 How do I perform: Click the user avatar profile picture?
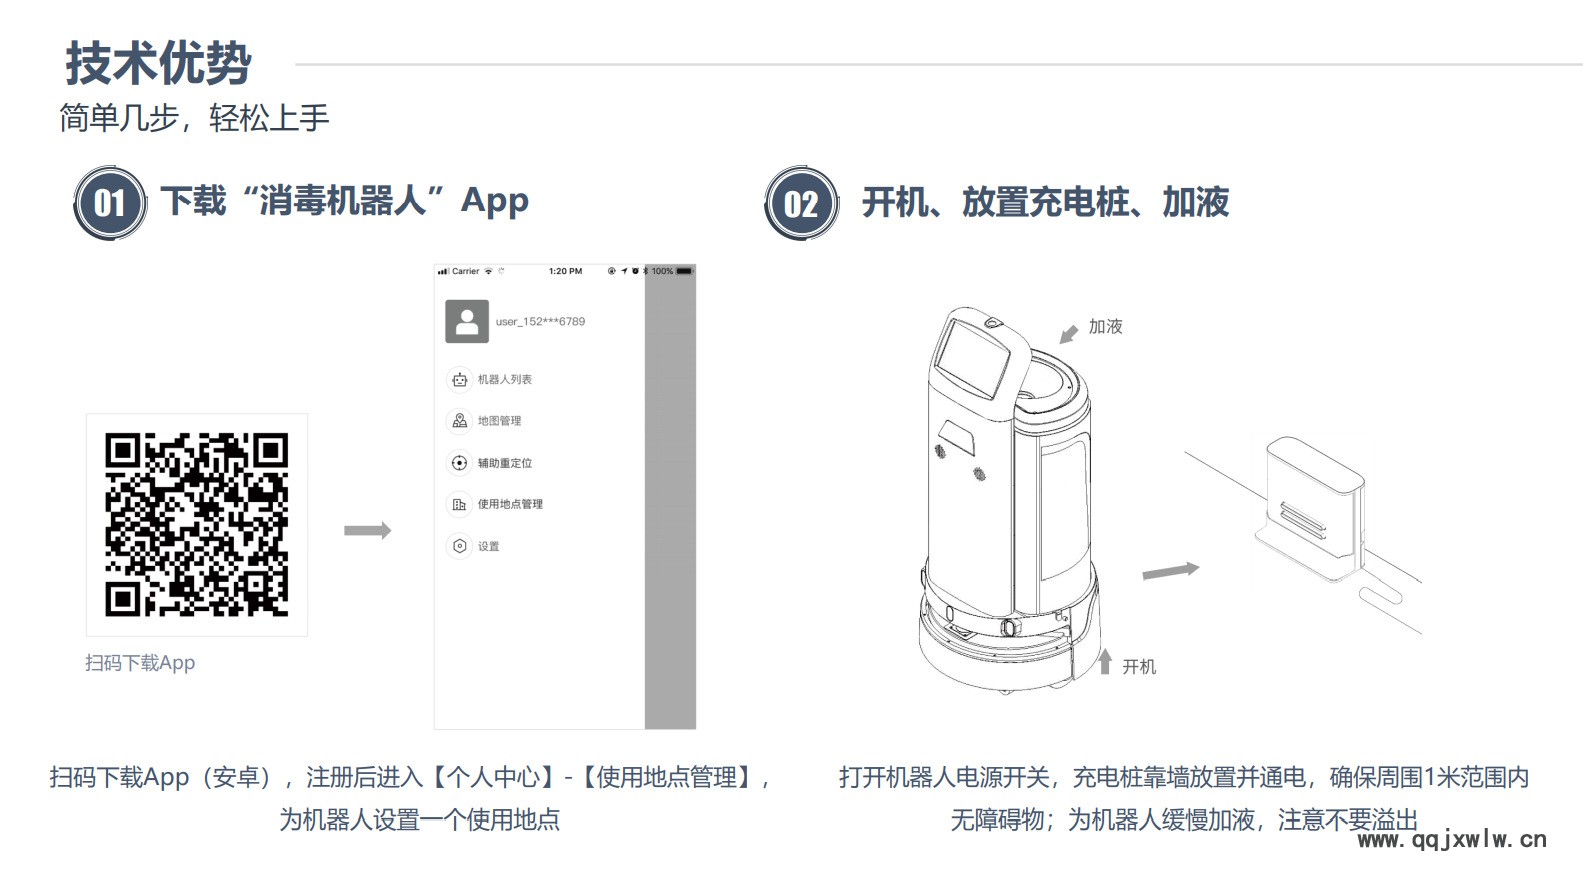467,321
